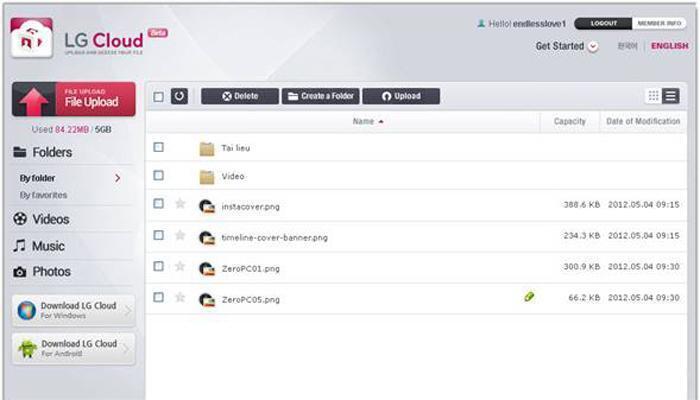
Task: Click the timeline-cover-banner.png file name
Action: click(275, 238)
